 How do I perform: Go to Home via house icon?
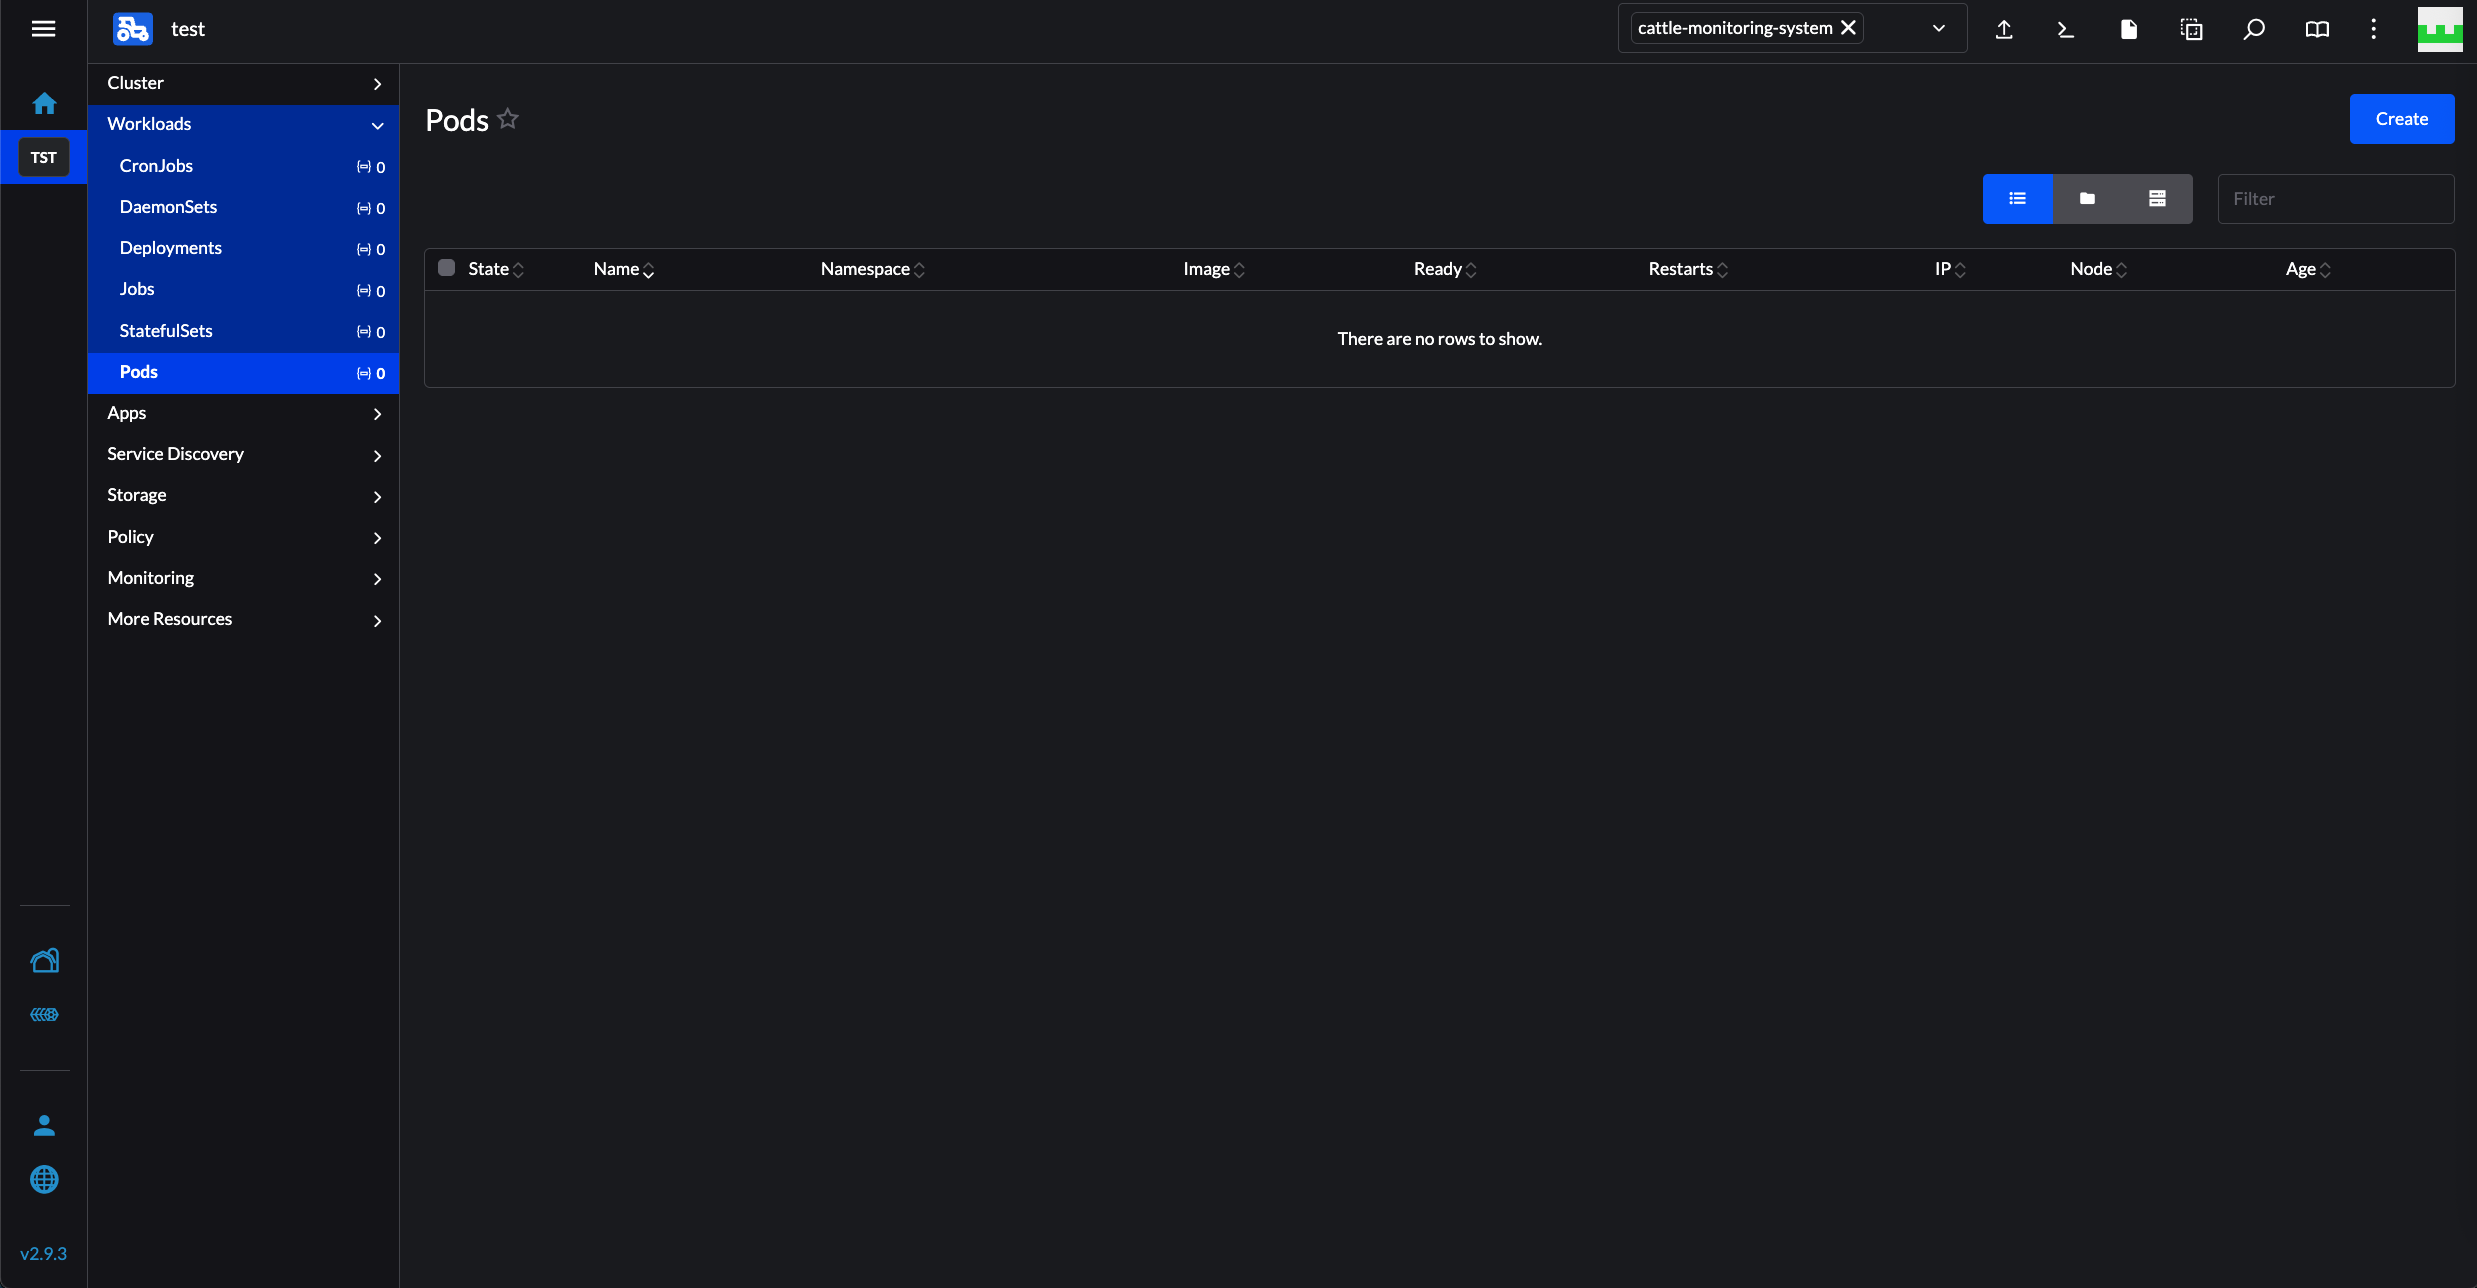(44, 103)
